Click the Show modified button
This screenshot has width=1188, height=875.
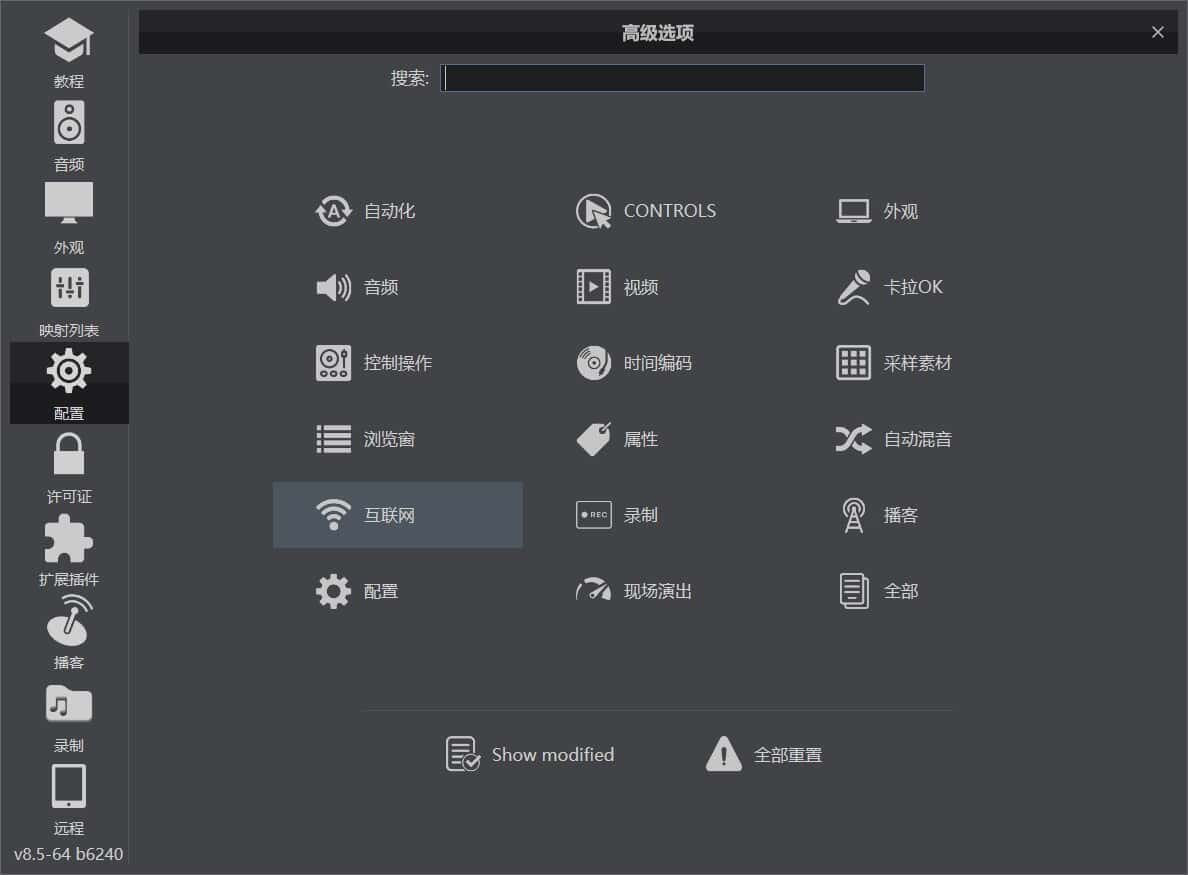(530, 754)
